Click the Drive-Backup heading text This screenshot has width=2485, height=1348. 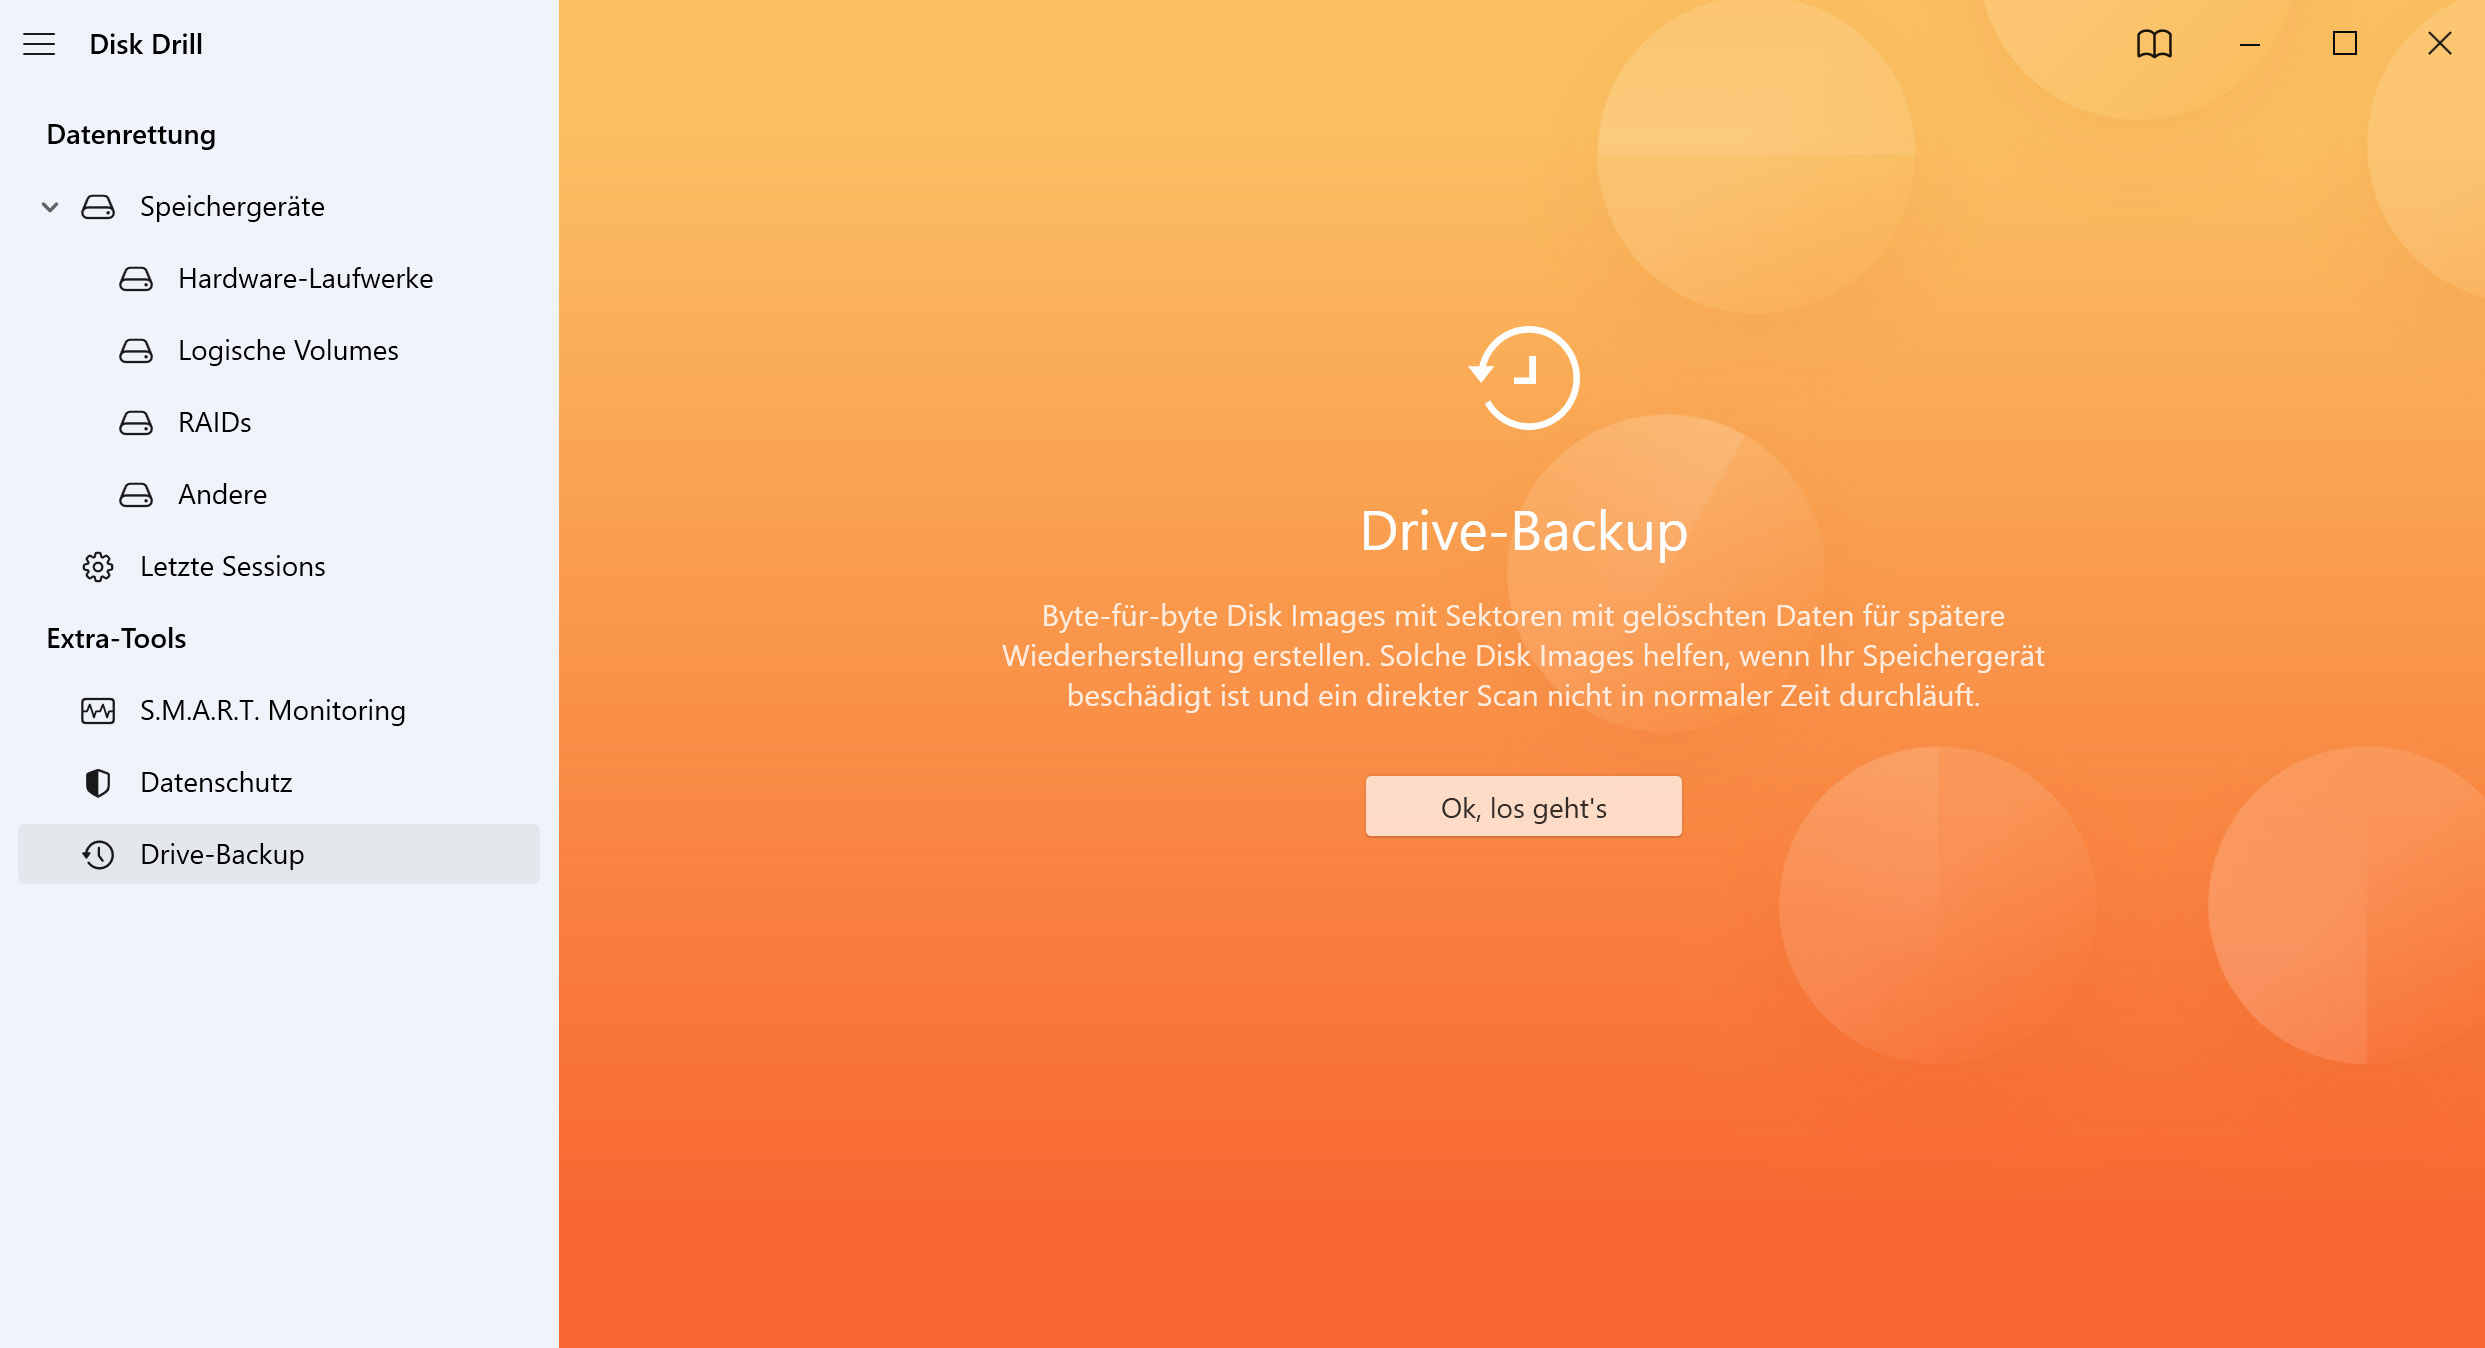[1524, 531]
